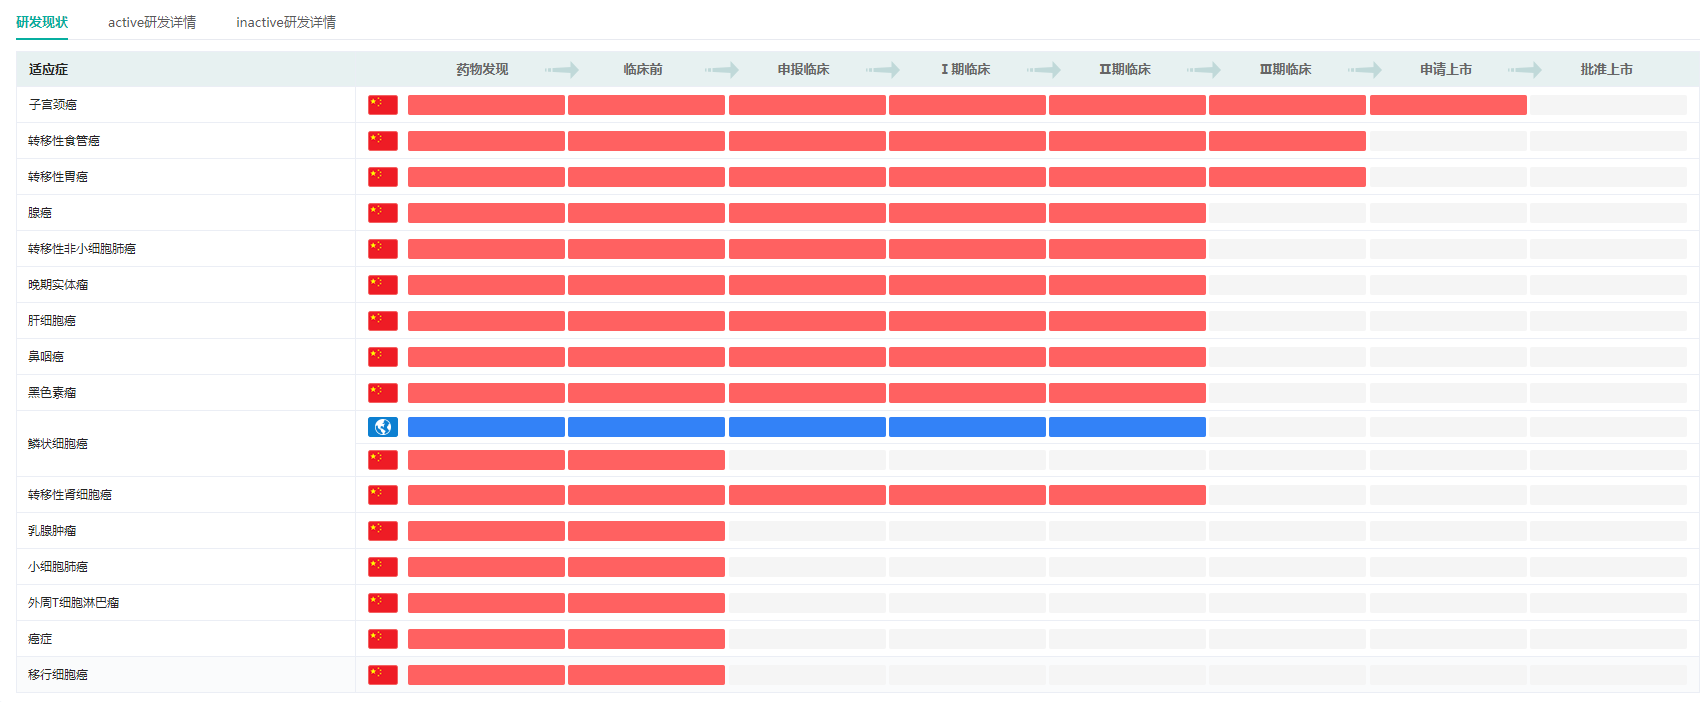The image size is (1708, 702).
Task: Select the 转移性胃癌 indication
Action: tap(58, 177)
